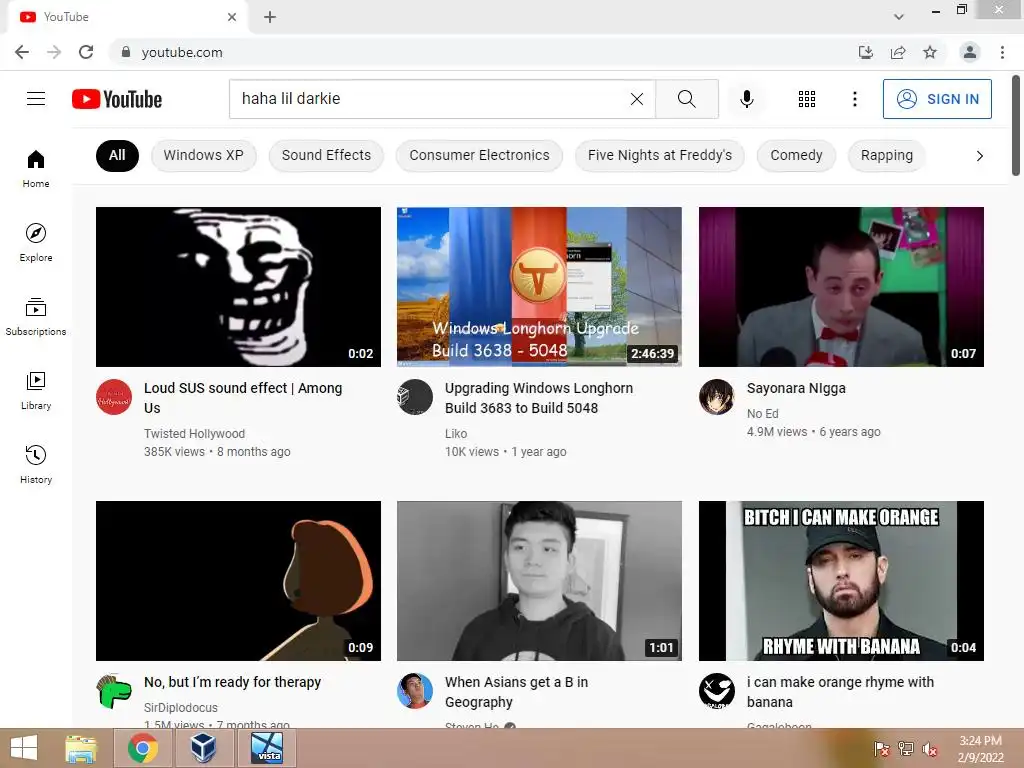This screenshot has width=1024, height=768.
Task: Click the page vertical scrollbar
Action: [1016, 125]
